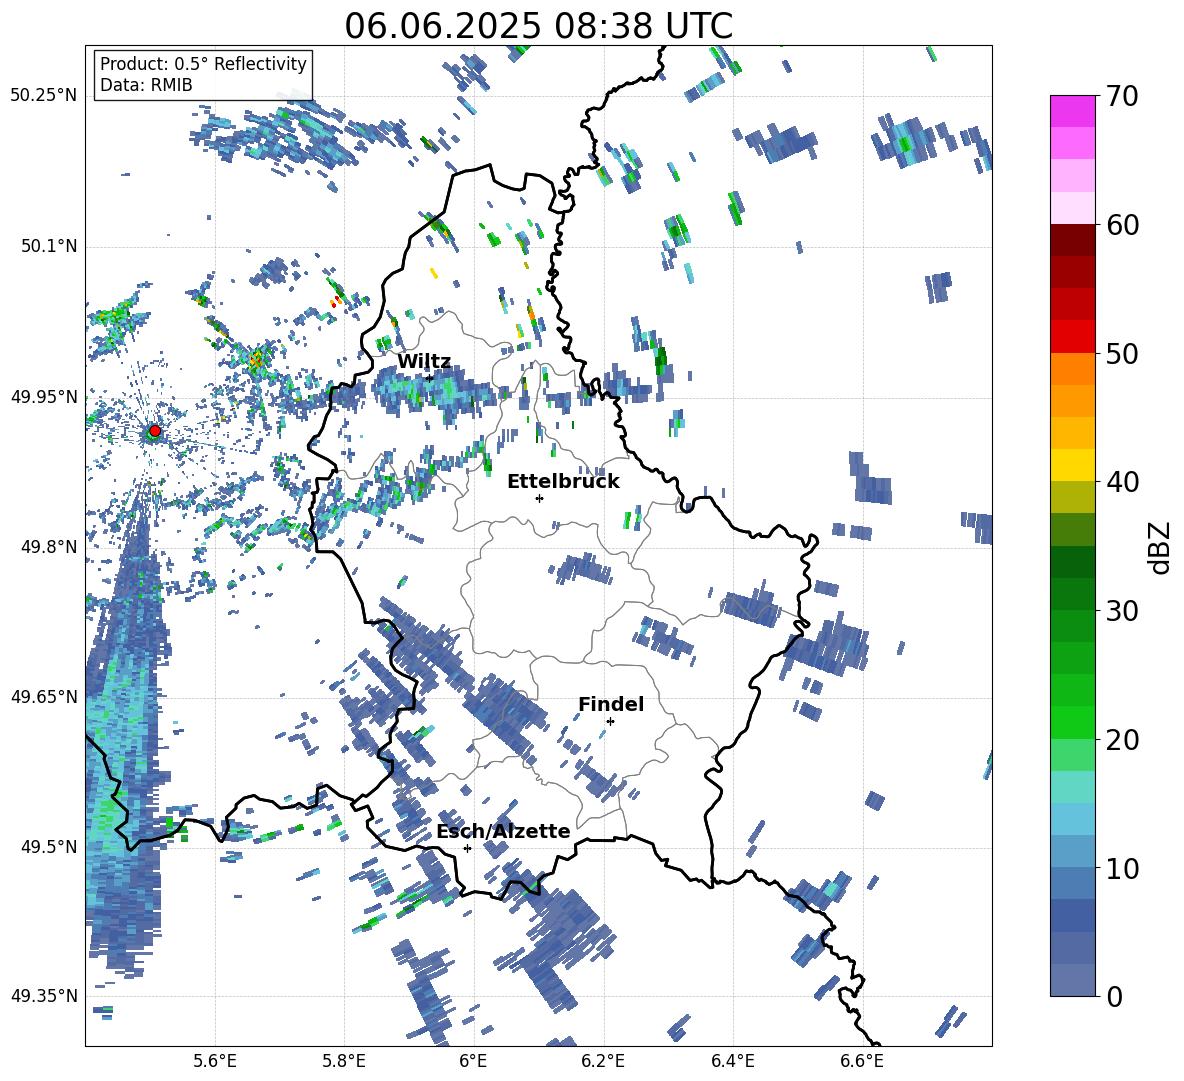Click the colorbar 0 tick label
This screenshot has width=1184, height=1081.
click(1114, 996)
